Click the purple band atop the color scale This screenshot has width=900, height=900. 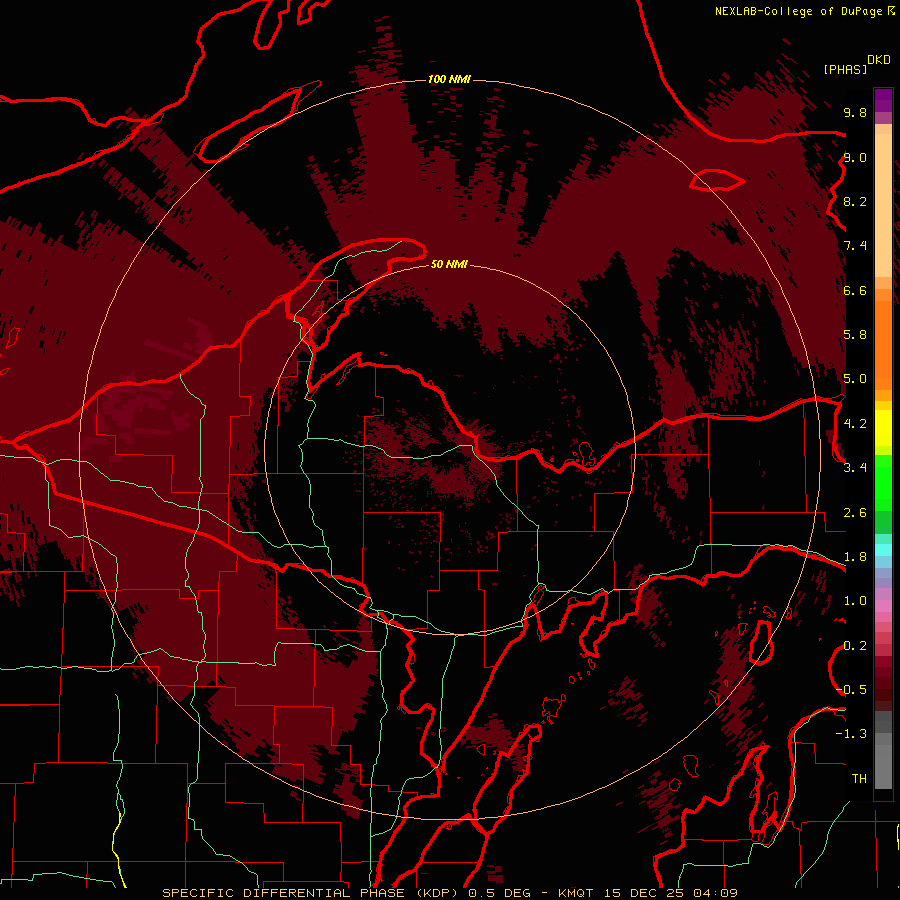coord(883,100)
